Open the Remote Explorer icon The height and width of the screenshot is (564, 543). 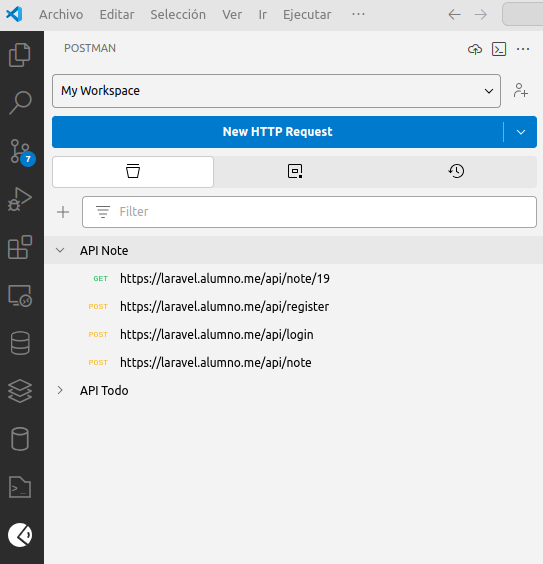(20, 295)
